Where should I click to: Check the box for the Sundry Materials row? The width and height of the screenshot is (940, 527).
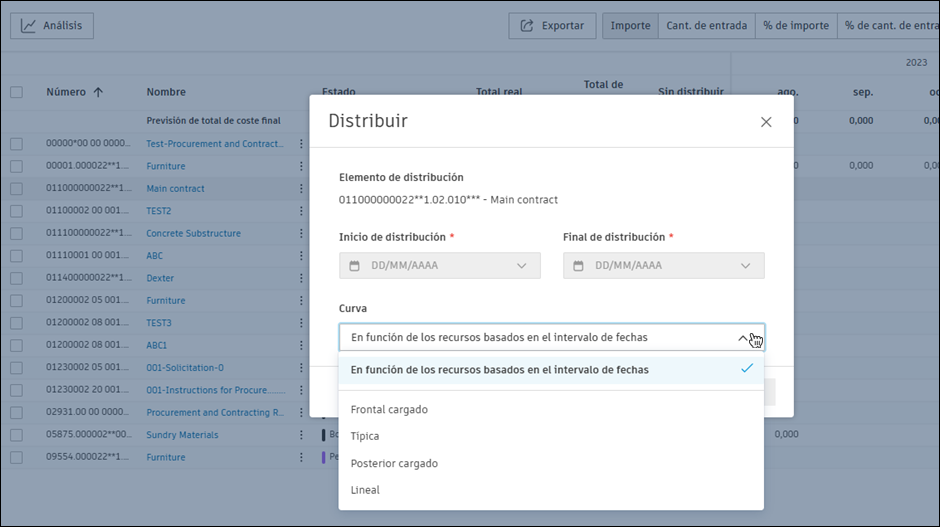coord(16,435)
